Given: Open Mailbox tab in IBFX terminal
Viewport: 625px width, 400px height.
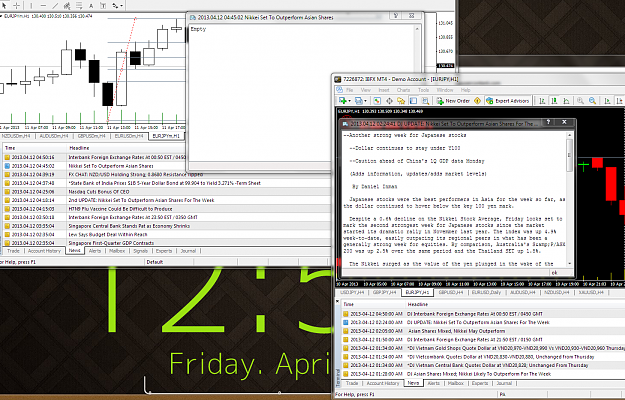Looking at the screenshot, I should point(456,383).
